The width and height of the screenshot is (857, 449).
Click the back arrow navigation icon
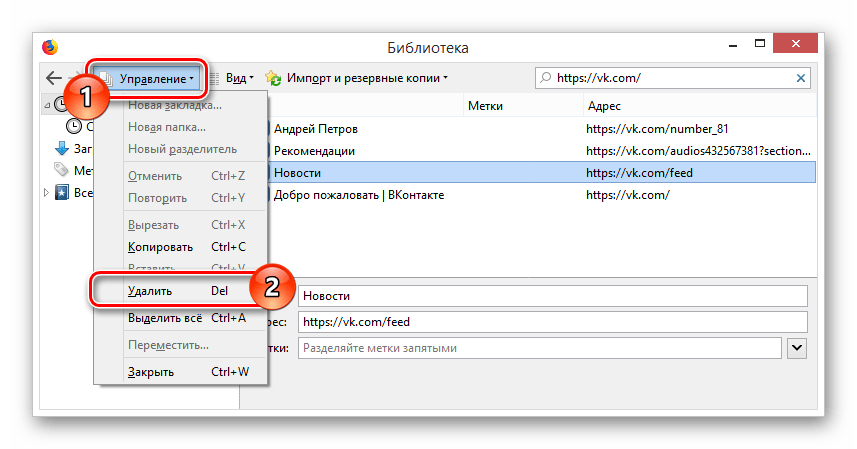tap(54, 78)
